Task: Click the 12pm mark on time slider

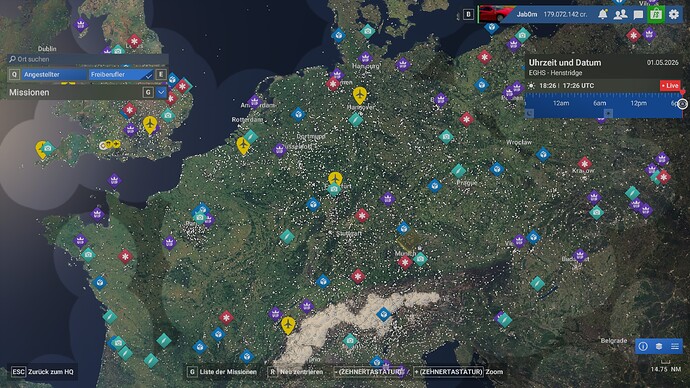Action: pyautogui.click(x=638, y=103)
